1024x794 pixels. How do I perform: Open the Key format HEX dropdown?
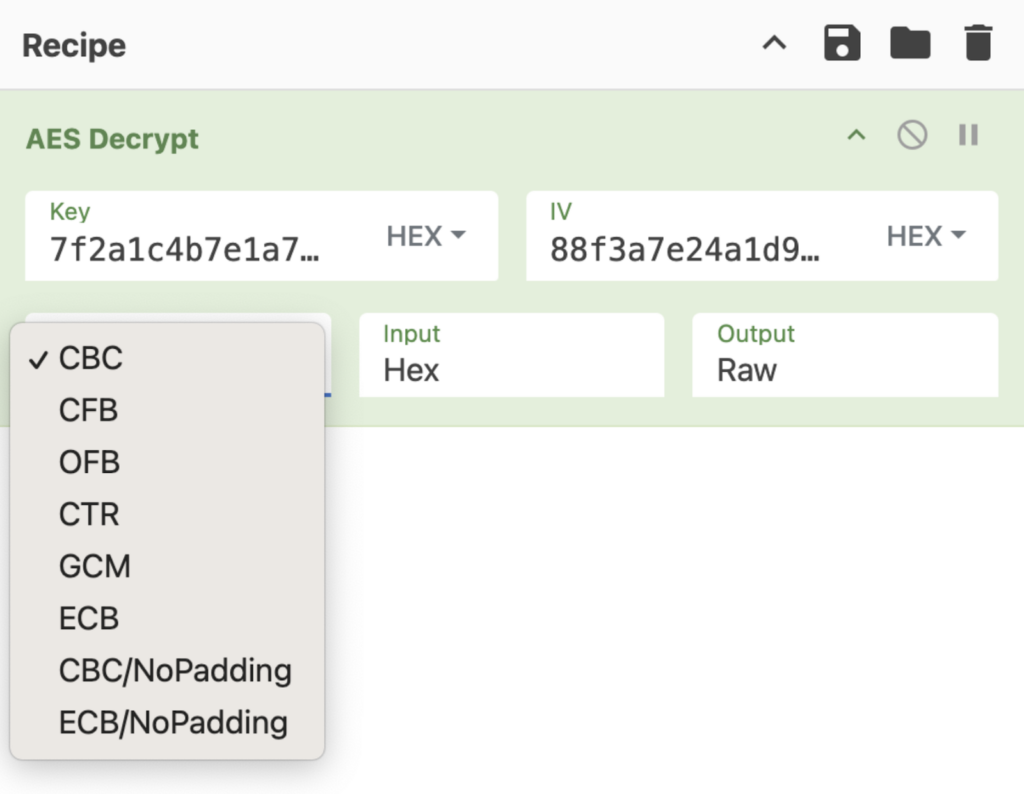427,236
